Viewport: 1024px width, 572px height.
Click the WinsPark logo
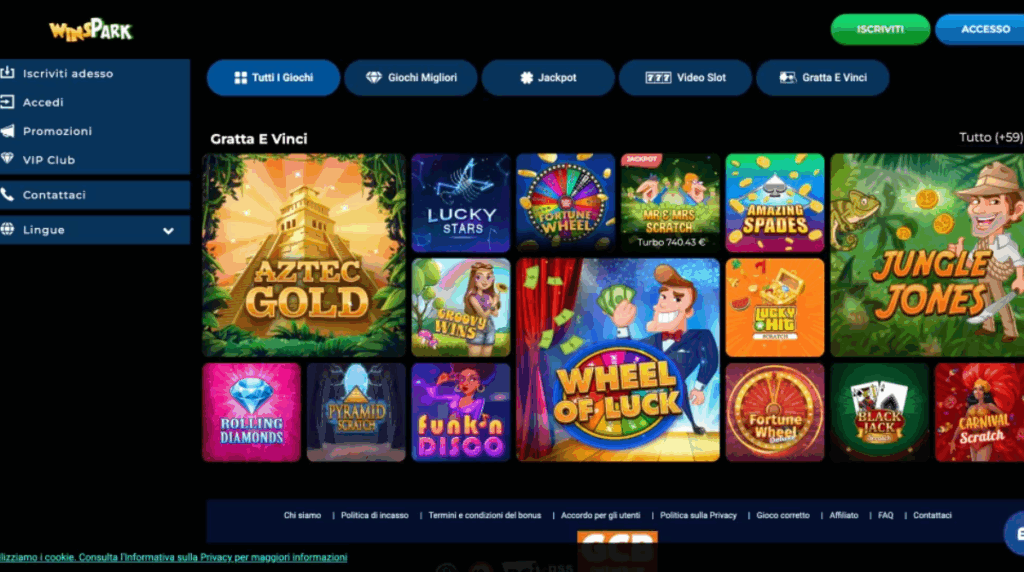pyautogui.click(x=91, y=30)
